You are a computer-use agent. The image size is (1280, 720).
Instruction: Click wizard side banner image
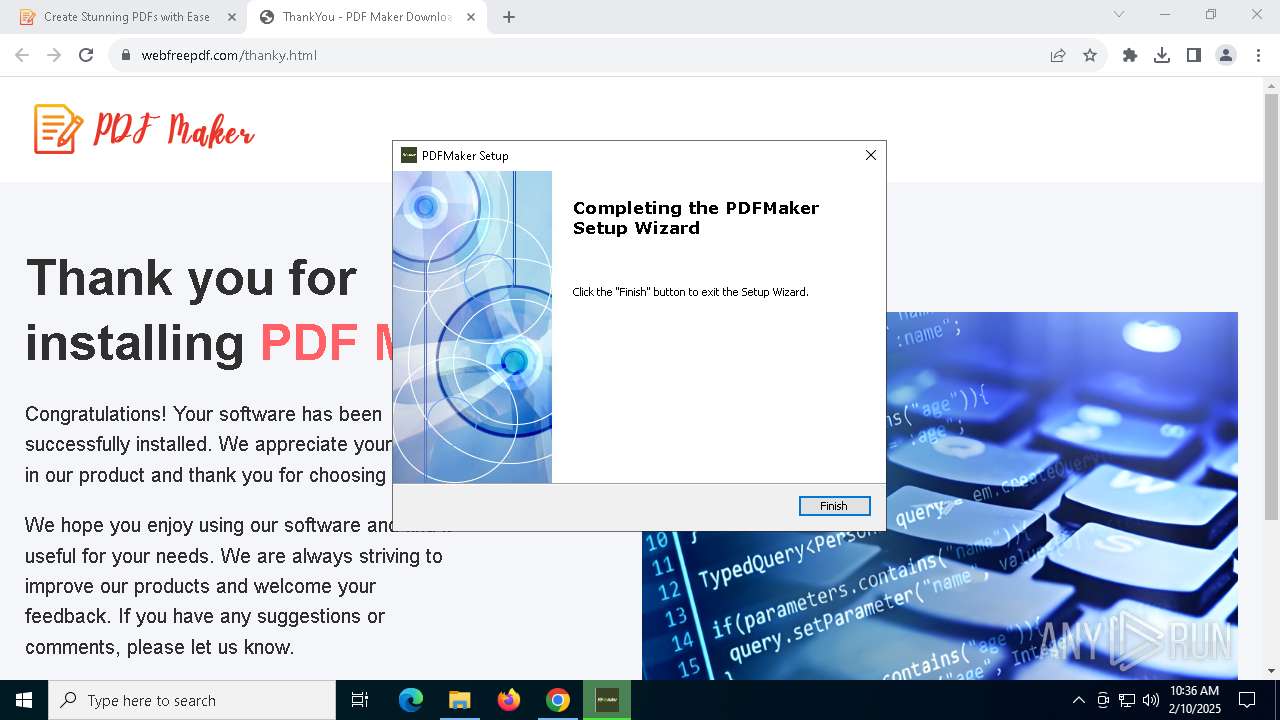[x=472, y=327]
